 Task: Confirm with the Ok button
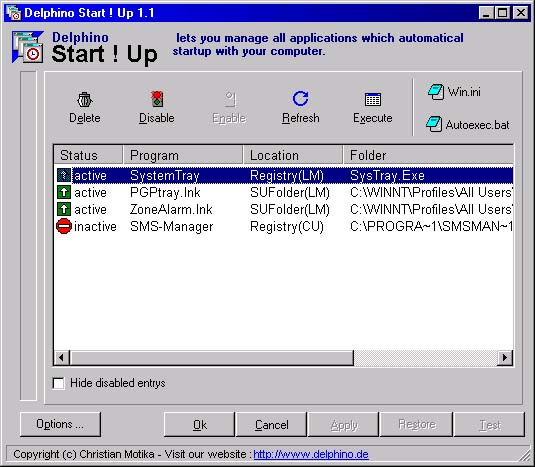point(200,424)
